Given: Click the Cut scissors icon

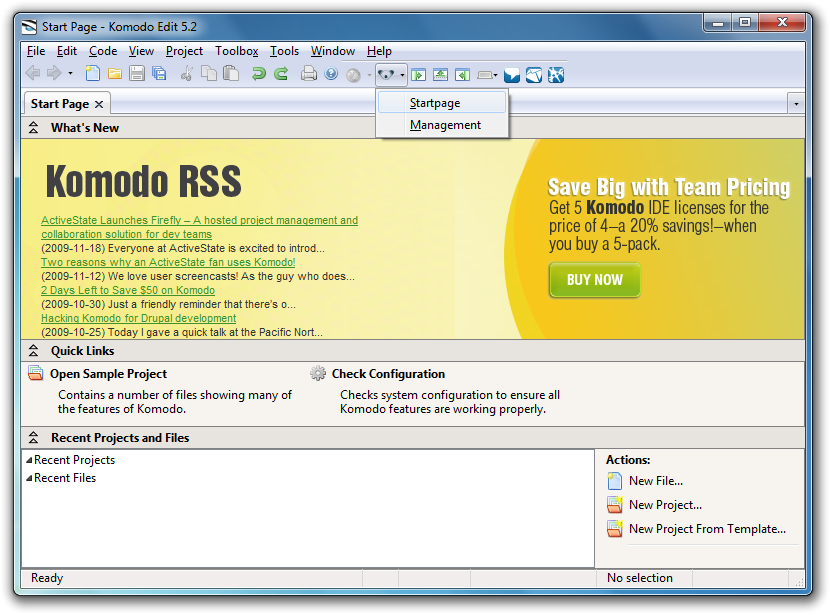Looking at the screenshot, I should coord(186,74).
